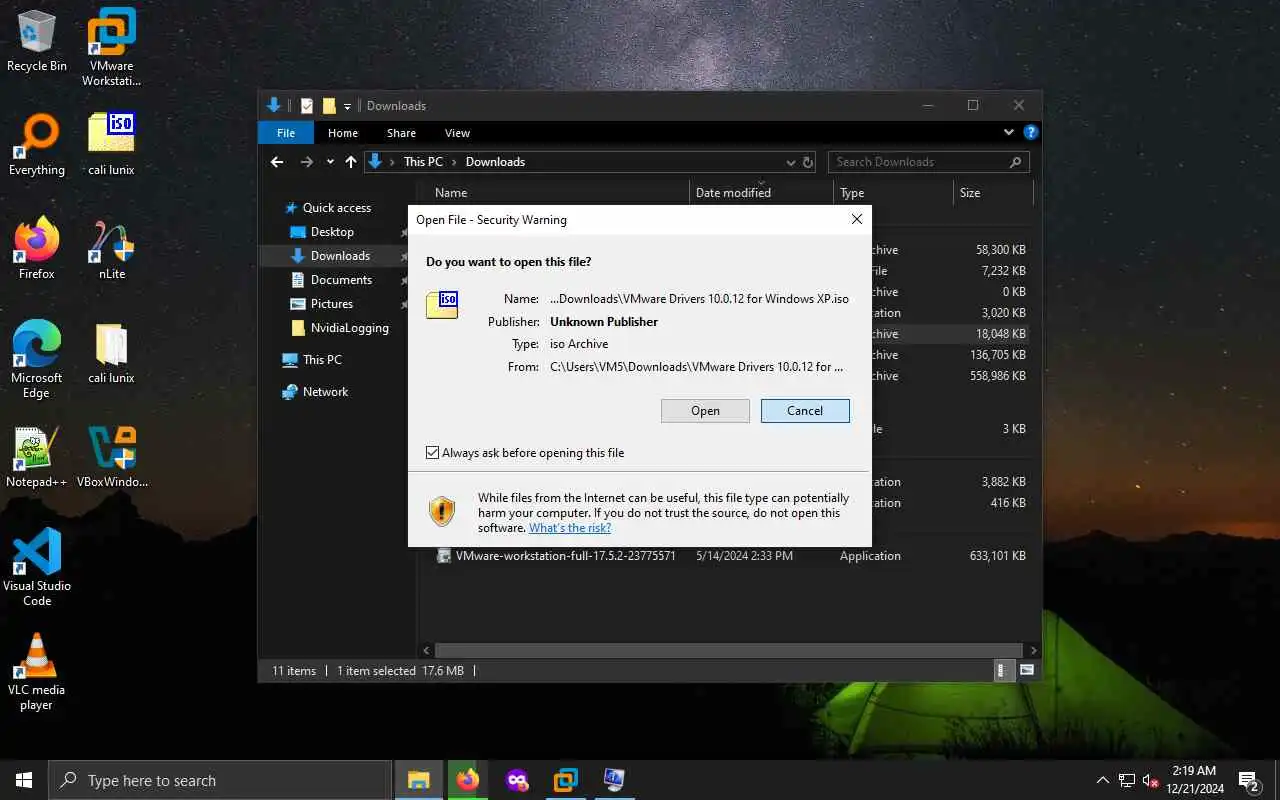Switch to large icons view layout icon
This screenshot has width=1280, height=800.
1026,671
